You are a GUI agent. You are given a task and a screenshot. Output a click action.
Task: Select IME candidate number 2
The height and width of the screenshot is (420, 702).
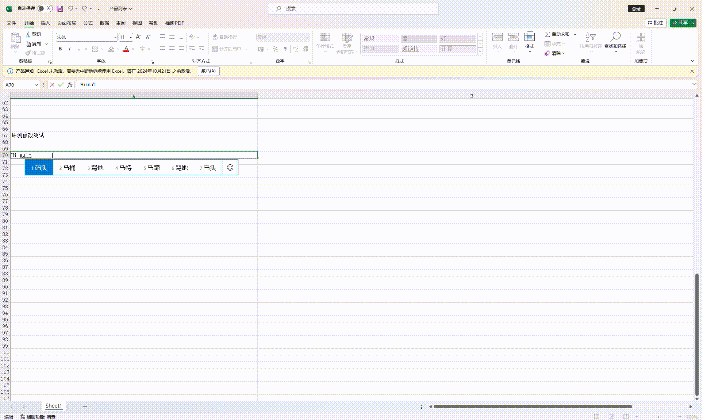click(x=67, y=167)
